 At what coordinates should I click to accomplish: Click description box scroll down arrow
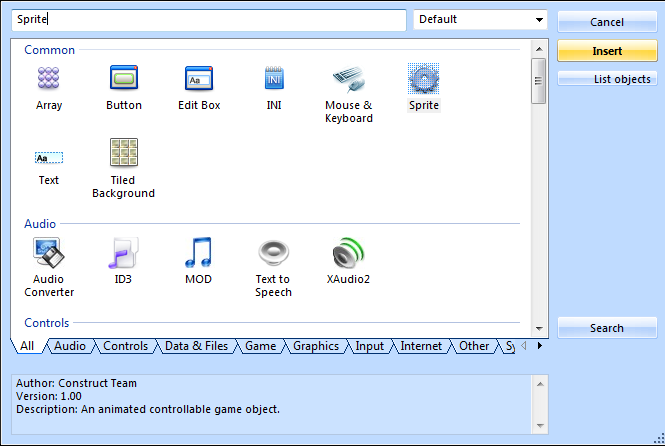[x=540, y=426]
